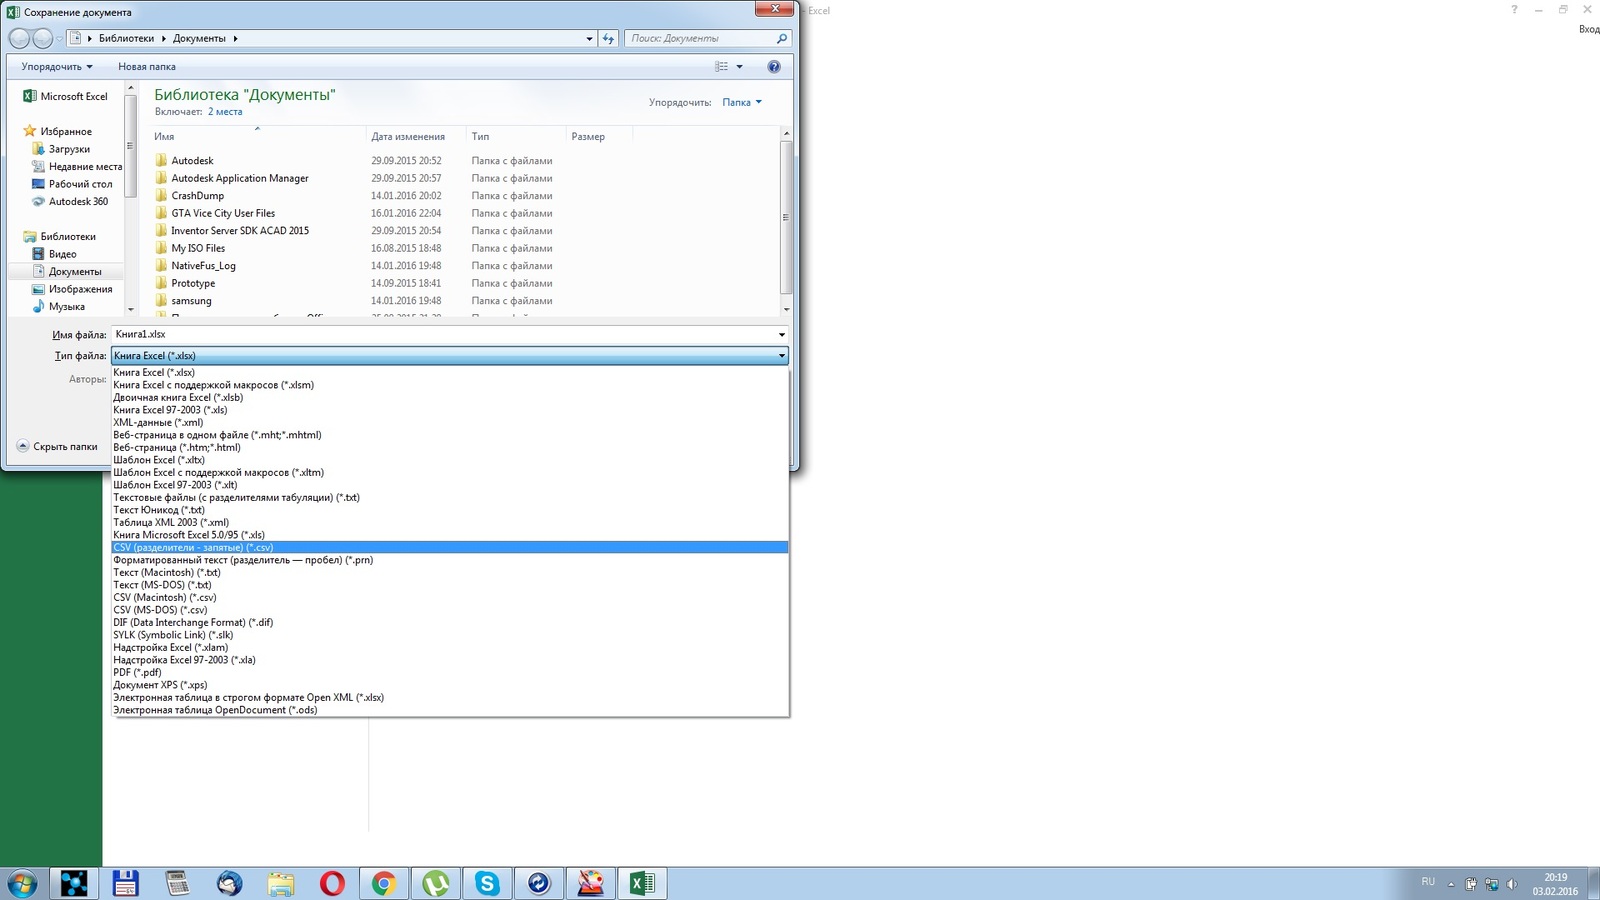Screen dimensions: 1600x900
Task: Open Windows Explorer folder icon on taskbar
Action: [x=281, y=883]
